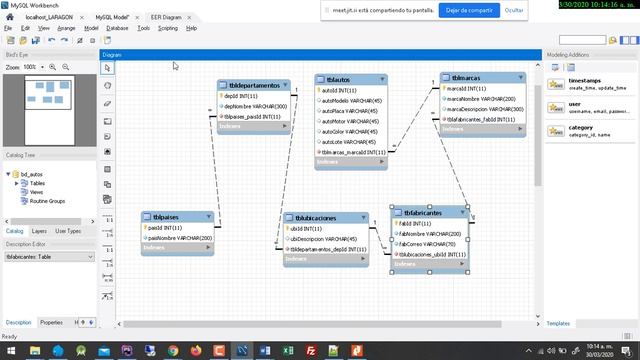Collapse the tbldepartamentos table arrow
The width and height of the screenshot is (640, 360).
285,85
